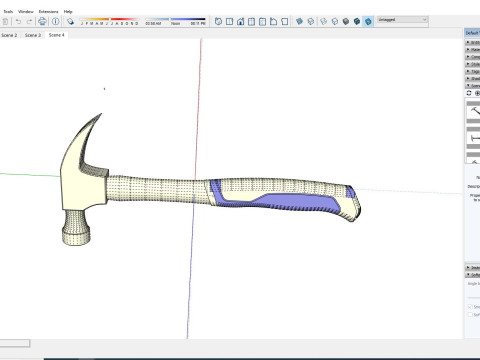Select the Scene 4 tab
480x360 pixels.
56,35
